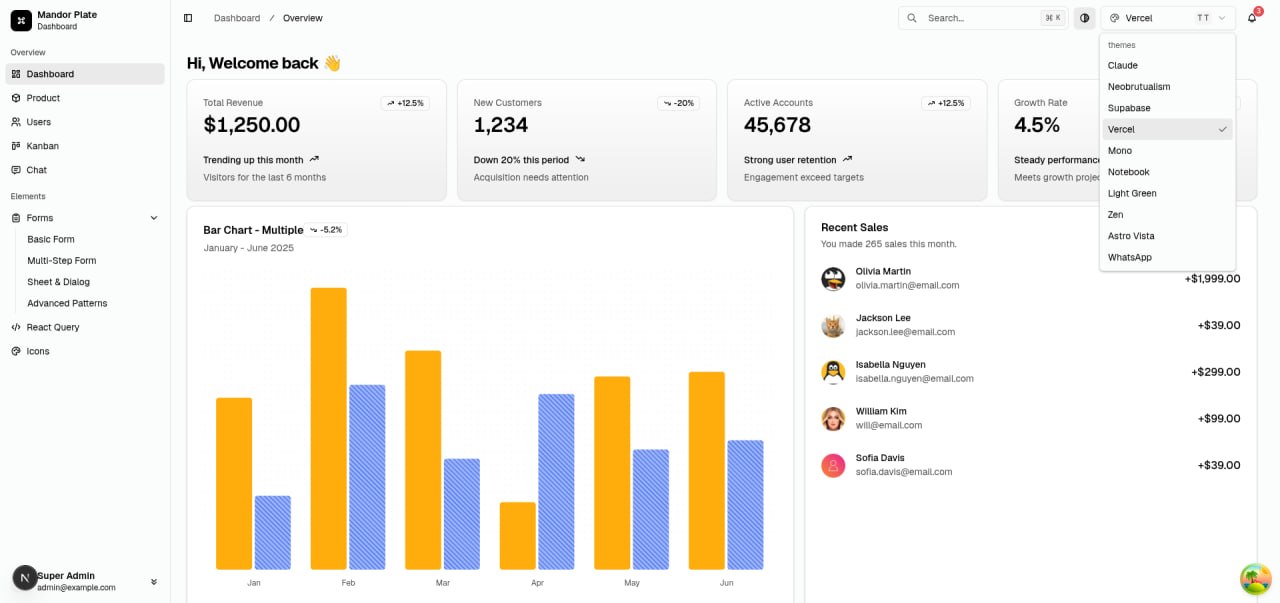The image size is (1280, 603).
Task: Click the Overview breadcrumb
Action: pyautogui.click(x=303, y=18)
